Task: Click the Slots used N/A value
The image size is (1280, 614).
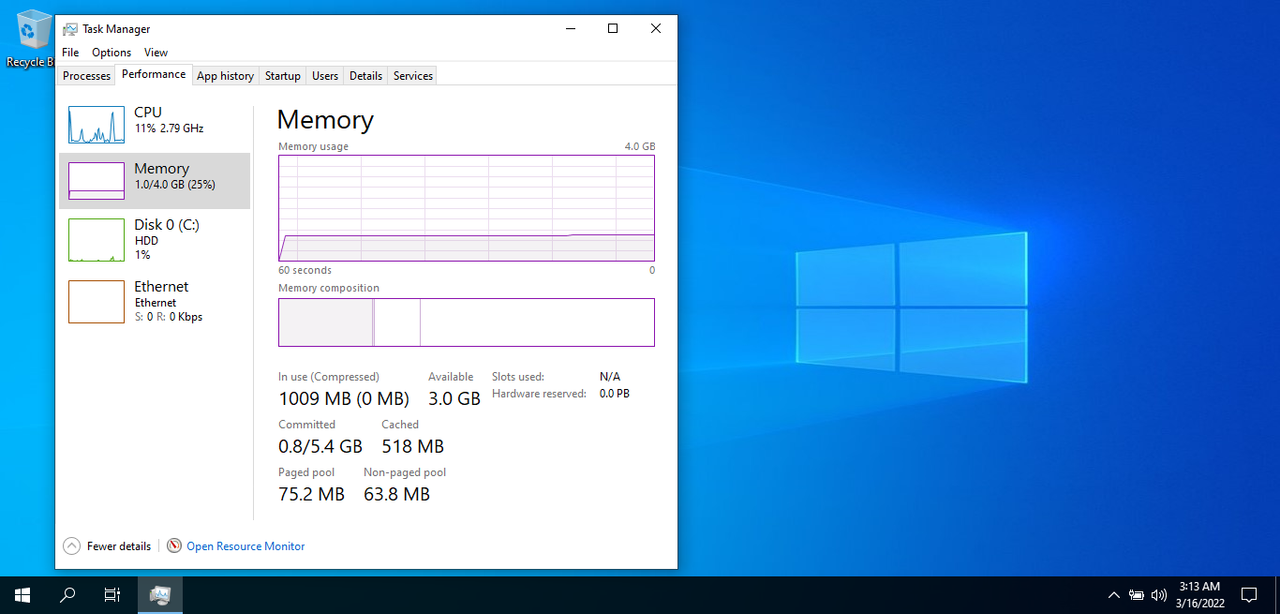Action: click(x=610, y=377)
